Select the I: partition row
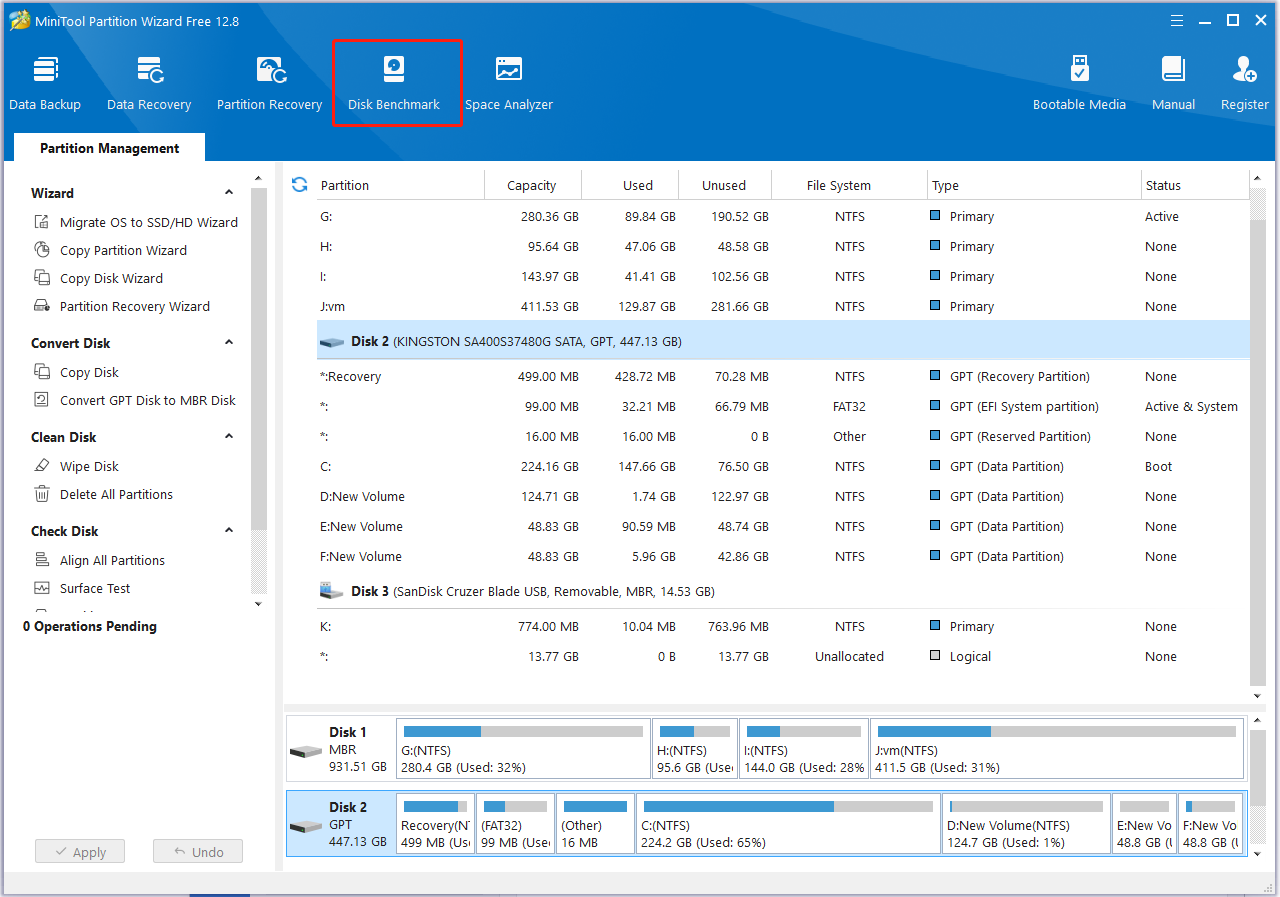Viewport: 1280px width, 897px height. coord(783,276)
